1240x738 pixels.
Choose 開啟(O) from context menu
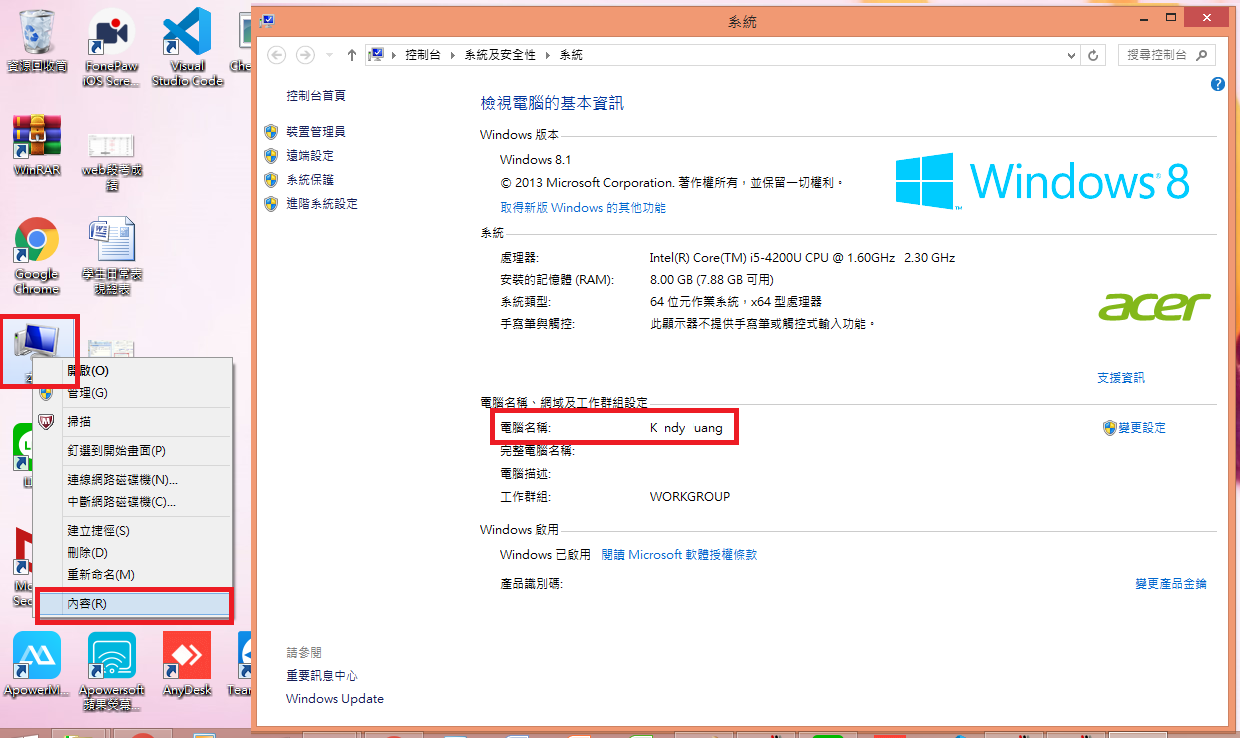pyautogui.click(x=133, y=371)
